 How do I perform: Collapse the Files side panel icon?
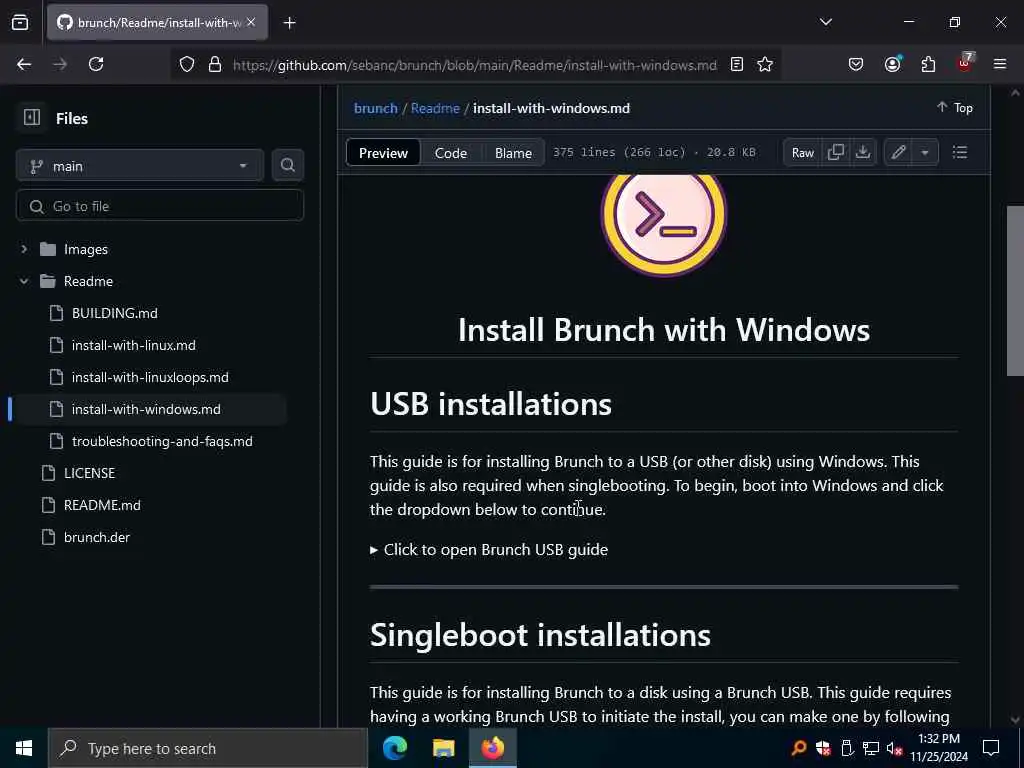[31, 118]
